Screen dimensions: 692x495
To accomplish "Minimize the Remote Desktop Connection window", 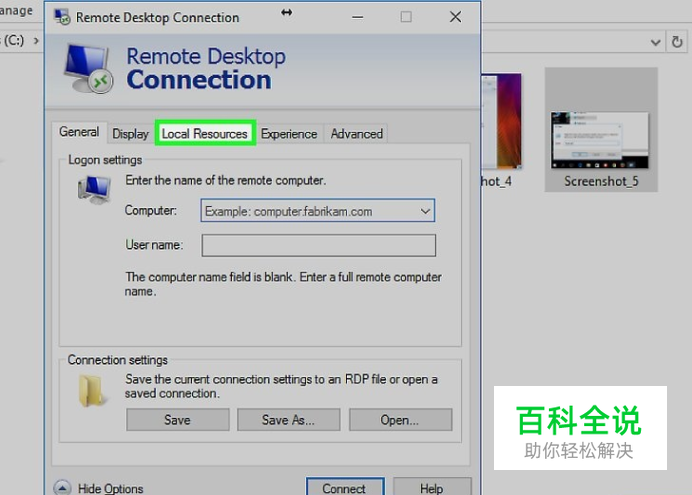I will 357,17.
